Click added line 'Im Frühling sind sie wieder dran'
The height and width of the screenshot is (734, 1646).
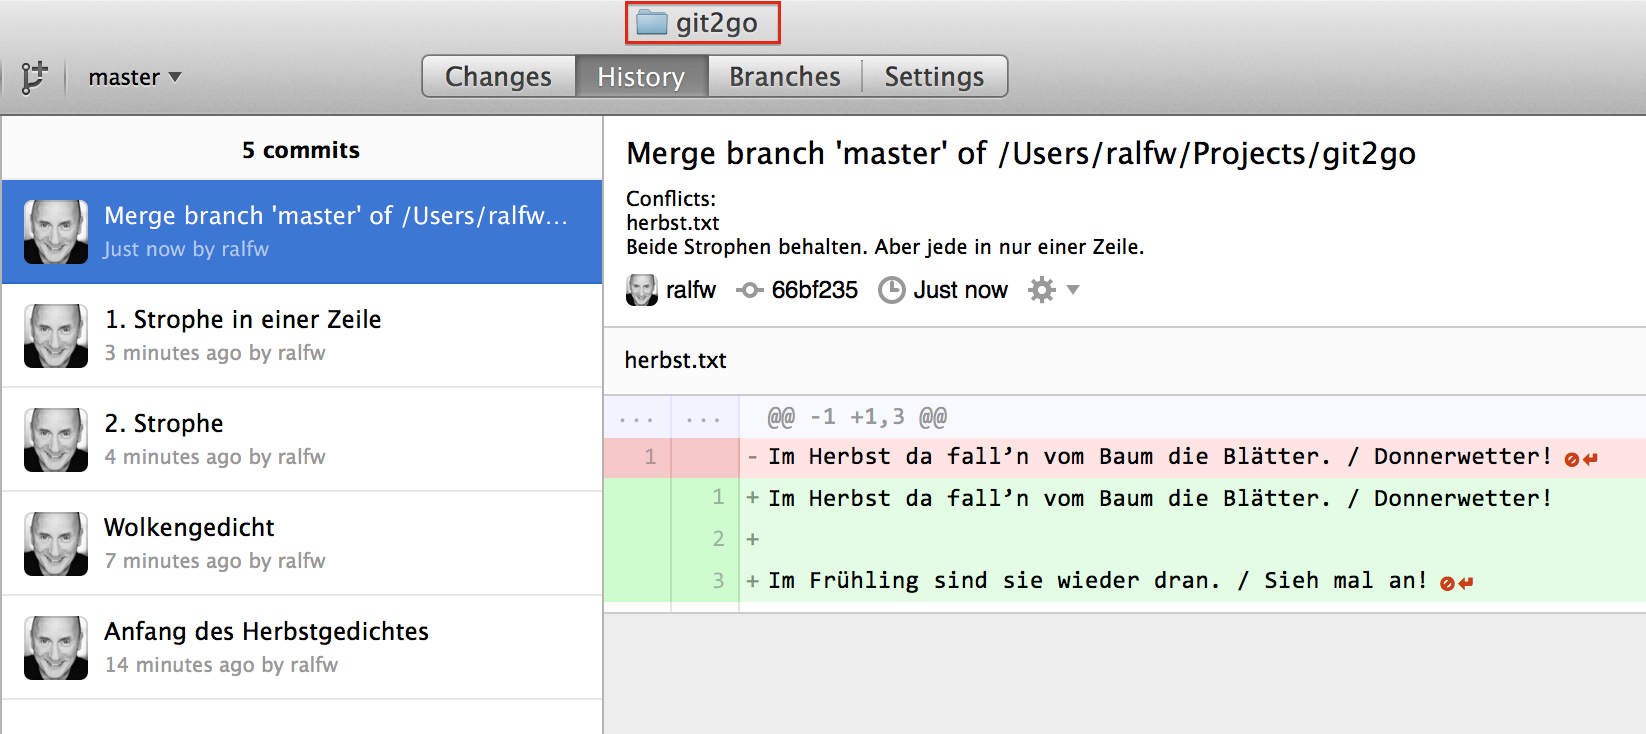pyautogui.click(x=1125, y=580)
